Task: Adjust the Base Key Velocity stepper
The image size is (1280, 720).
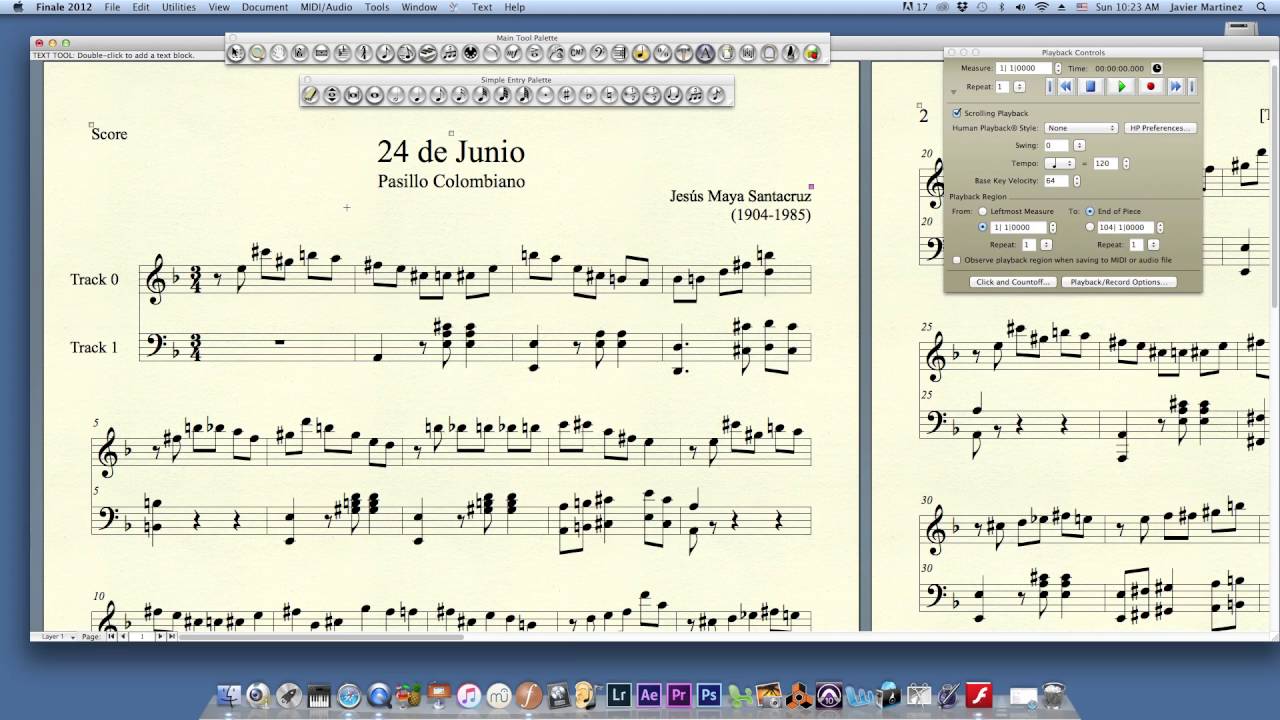Action: pos(1076,181)
